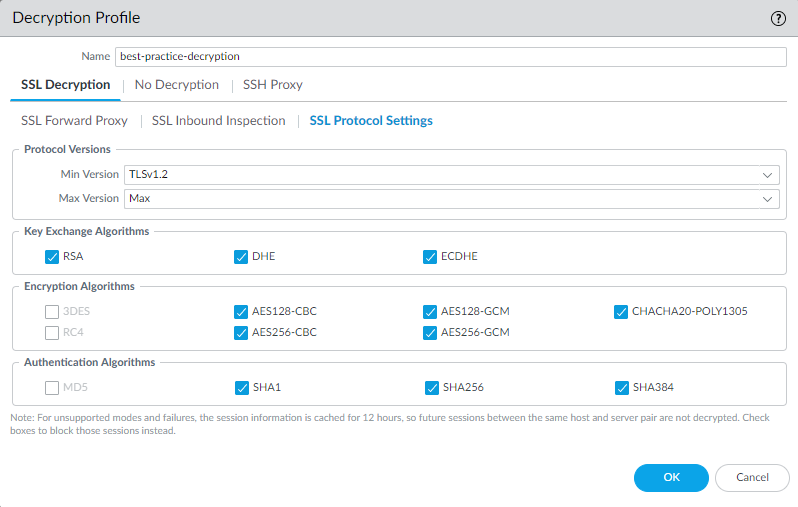Toggle the AES256-GCM encryption checkbox

pos(431,332)
